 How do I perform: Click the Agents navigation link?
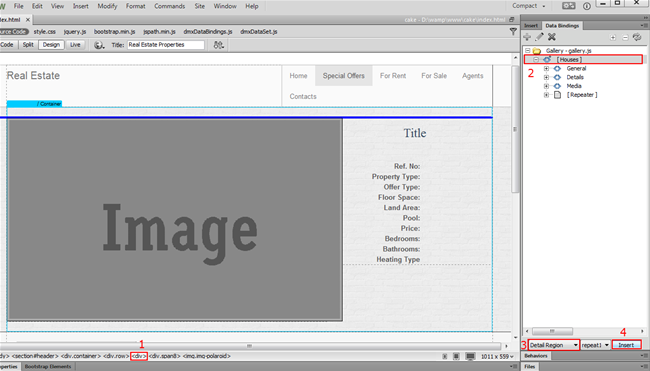pos(473,75)
